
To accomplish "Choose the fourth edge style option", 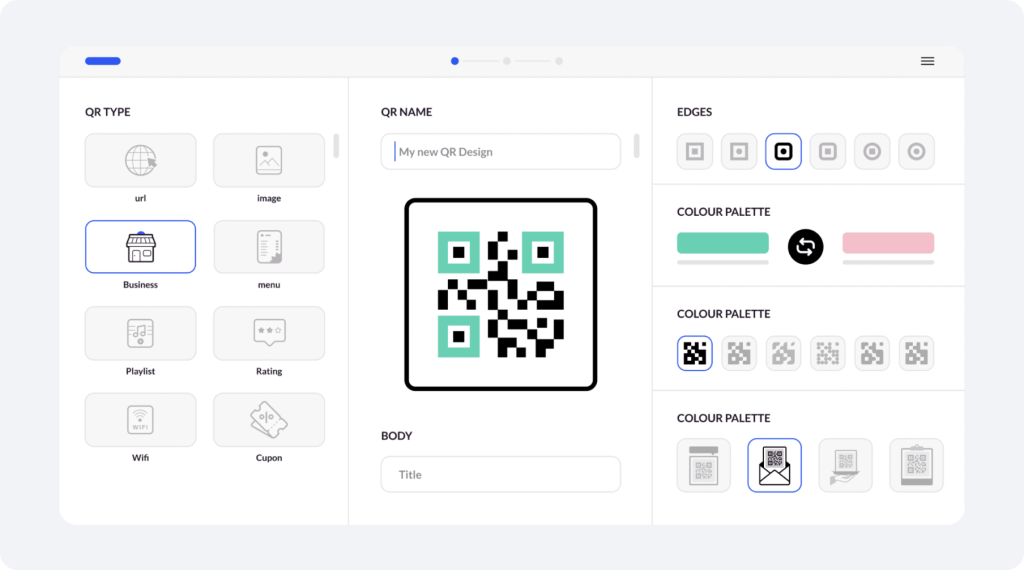I will [x=828, y=151].
